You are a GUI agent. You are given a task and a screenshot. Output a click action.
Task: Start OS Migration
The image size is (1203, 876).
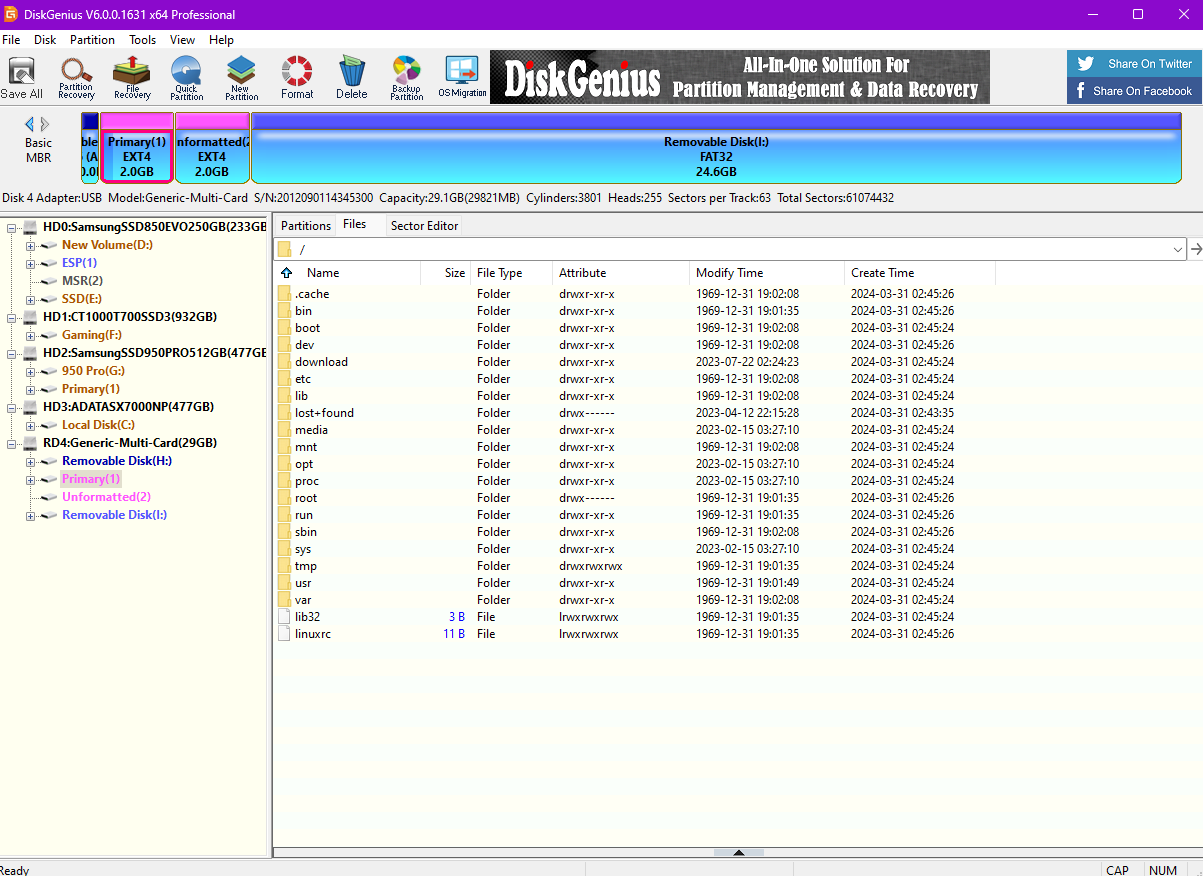coord(461,77)
